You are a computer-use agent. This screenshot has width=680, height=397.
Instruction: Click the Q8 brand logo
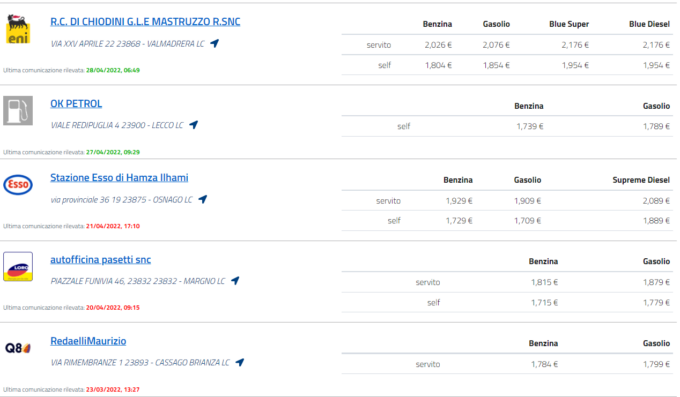pos(18,348)
